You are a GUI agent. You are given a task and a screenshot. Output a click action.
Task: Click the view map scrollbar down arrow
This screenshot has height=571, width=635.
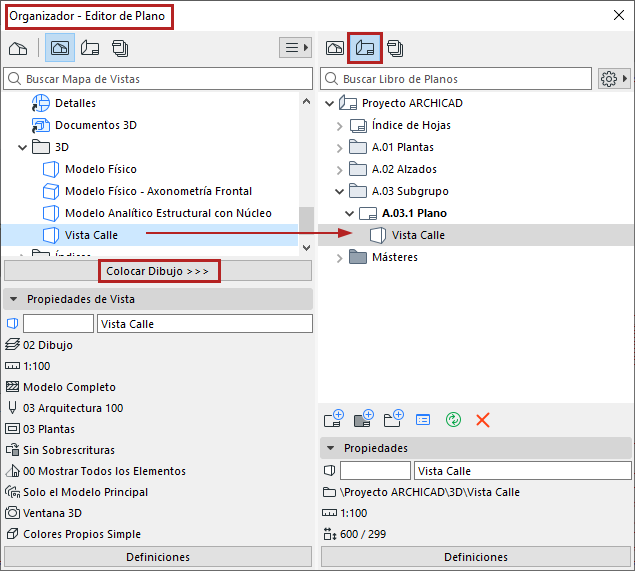pos(307,248)
